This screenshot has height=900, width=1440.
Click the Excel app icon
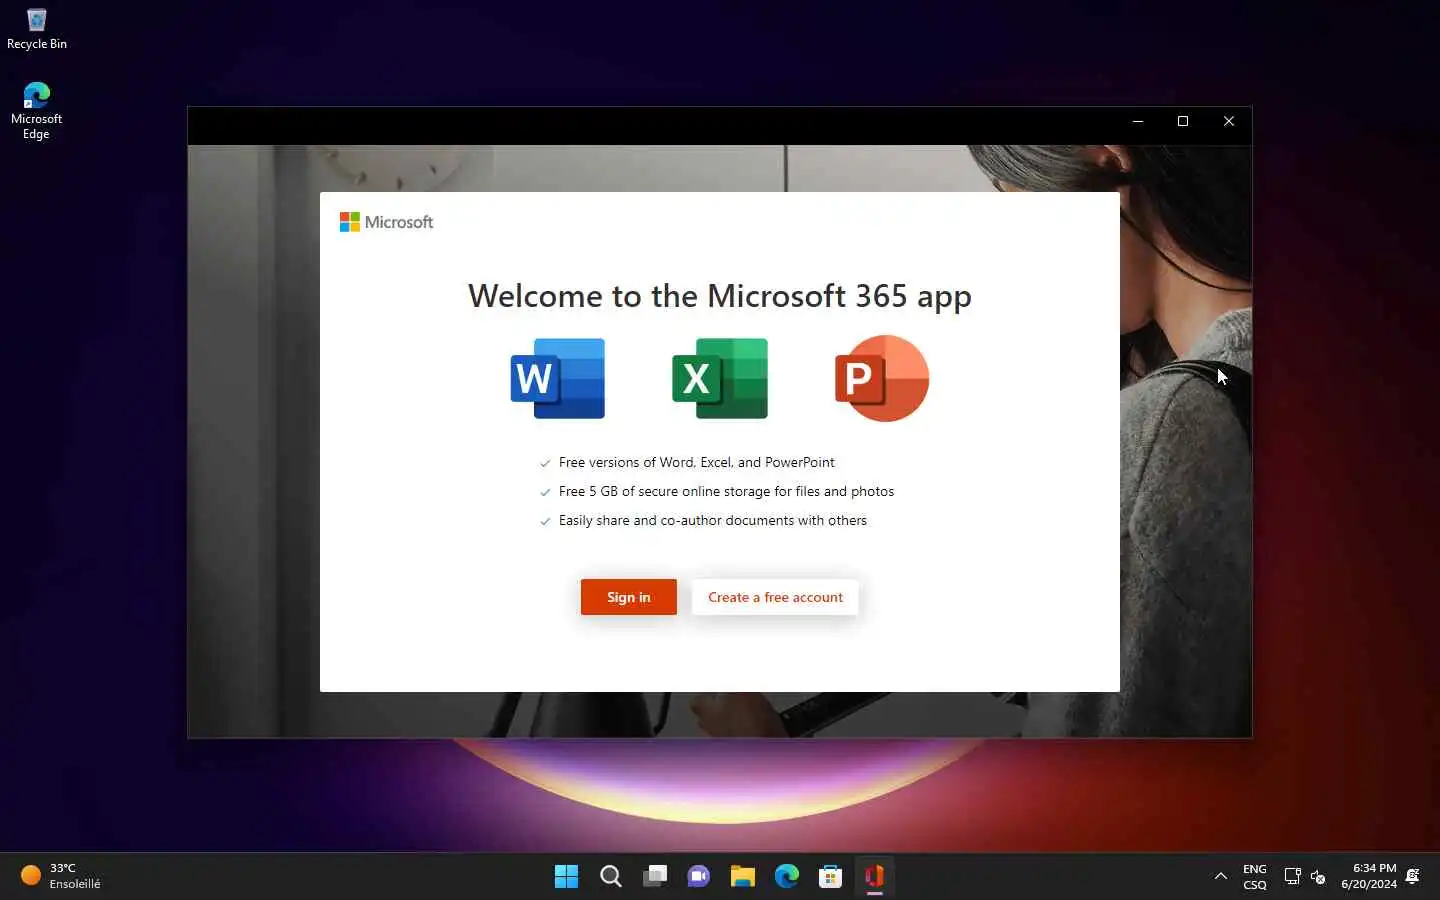(x=720, y=378)
